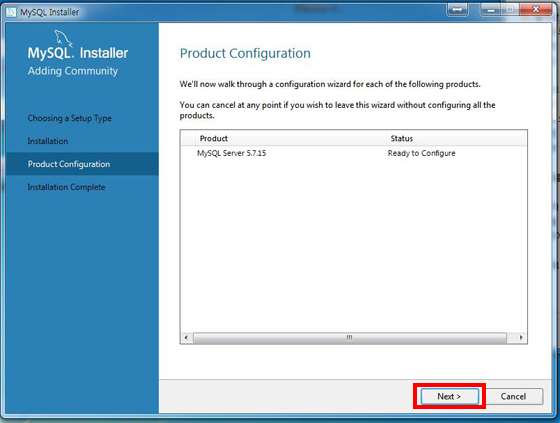Click the left scroll arrow of the product list

coord(186,337)
